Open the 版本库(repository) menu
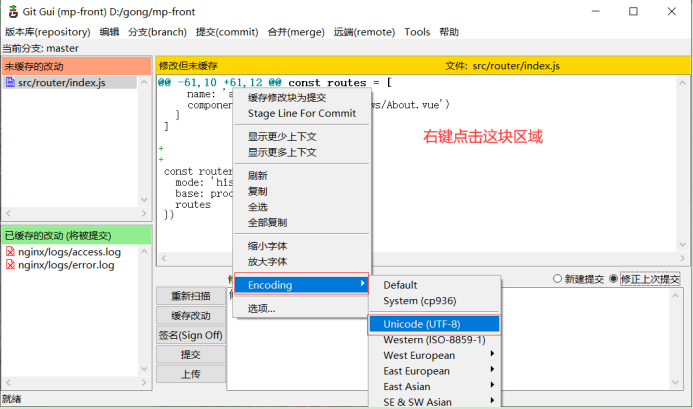The width and height of the screenshot is (693, 409). (x=47, y=32)
